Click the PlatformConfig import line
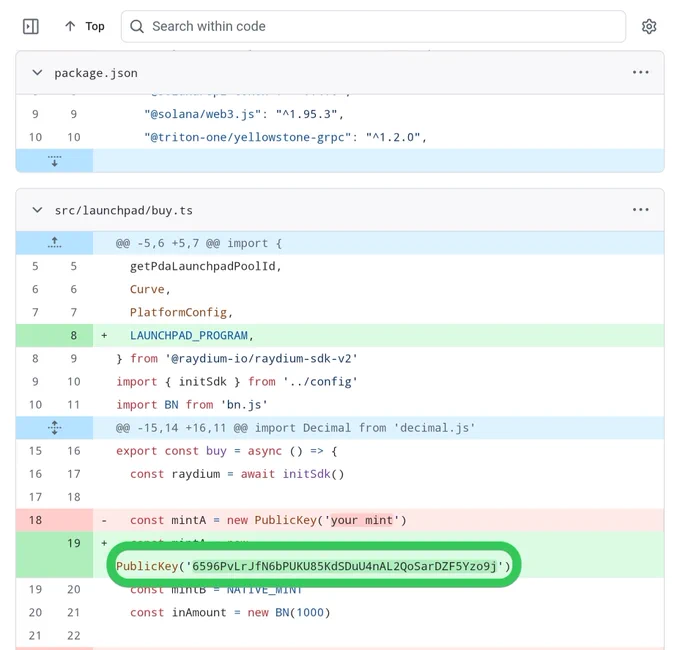The height and width of the screenshot is (650, 680). tap(340, 312)
